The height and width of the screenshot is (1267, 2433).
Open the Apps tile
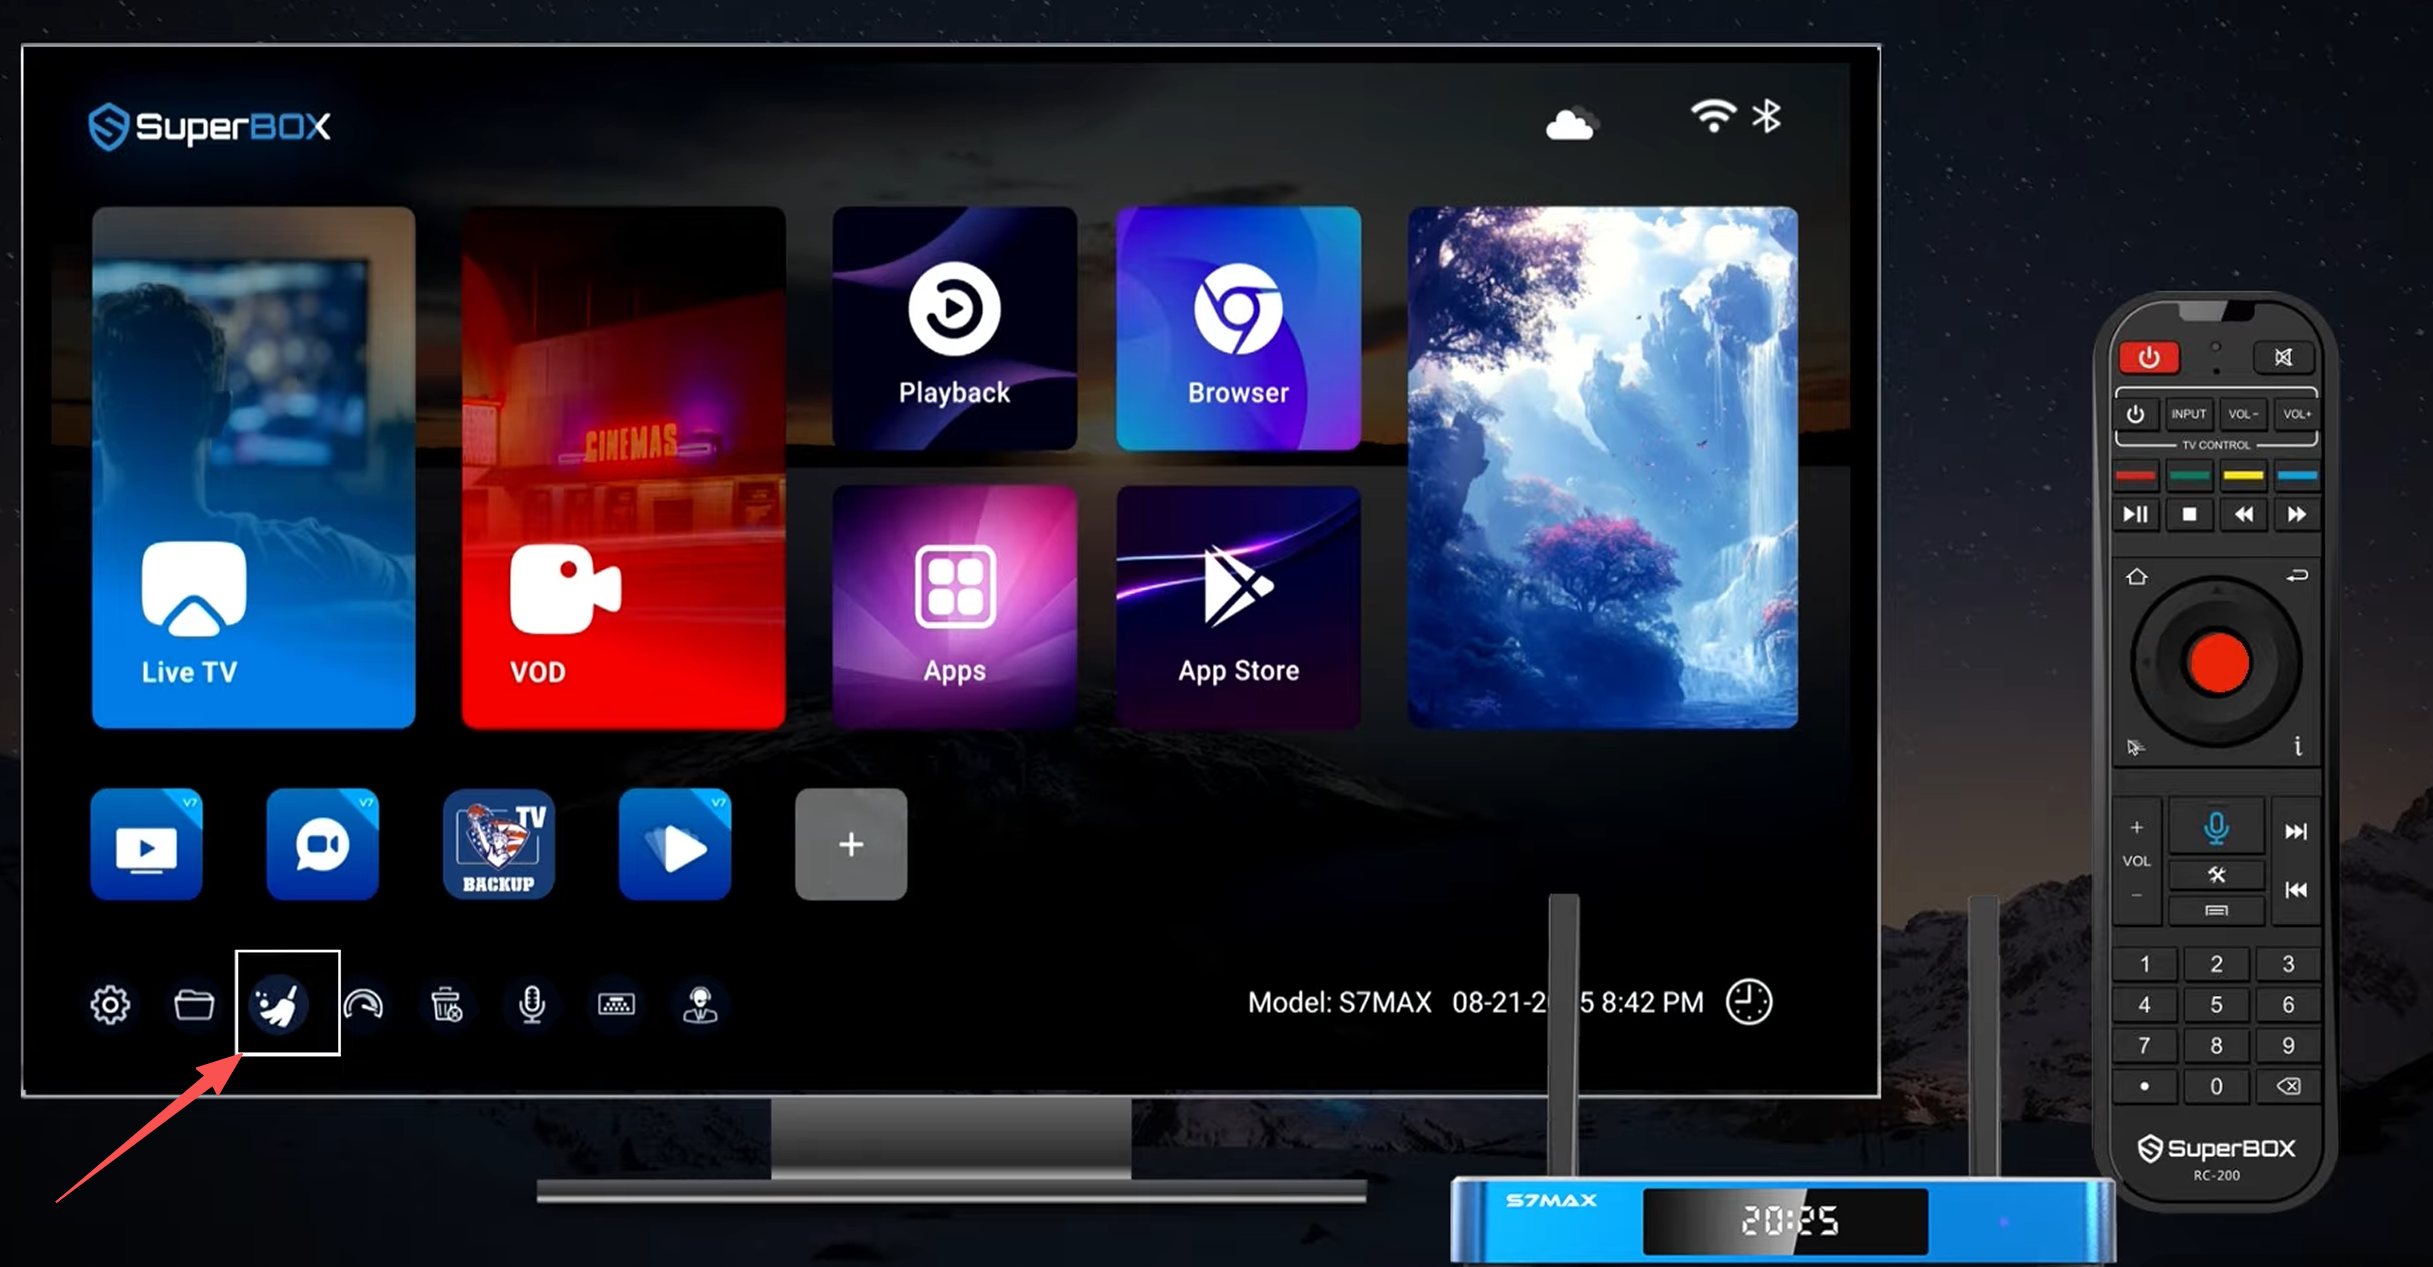[x=954, y=606]
